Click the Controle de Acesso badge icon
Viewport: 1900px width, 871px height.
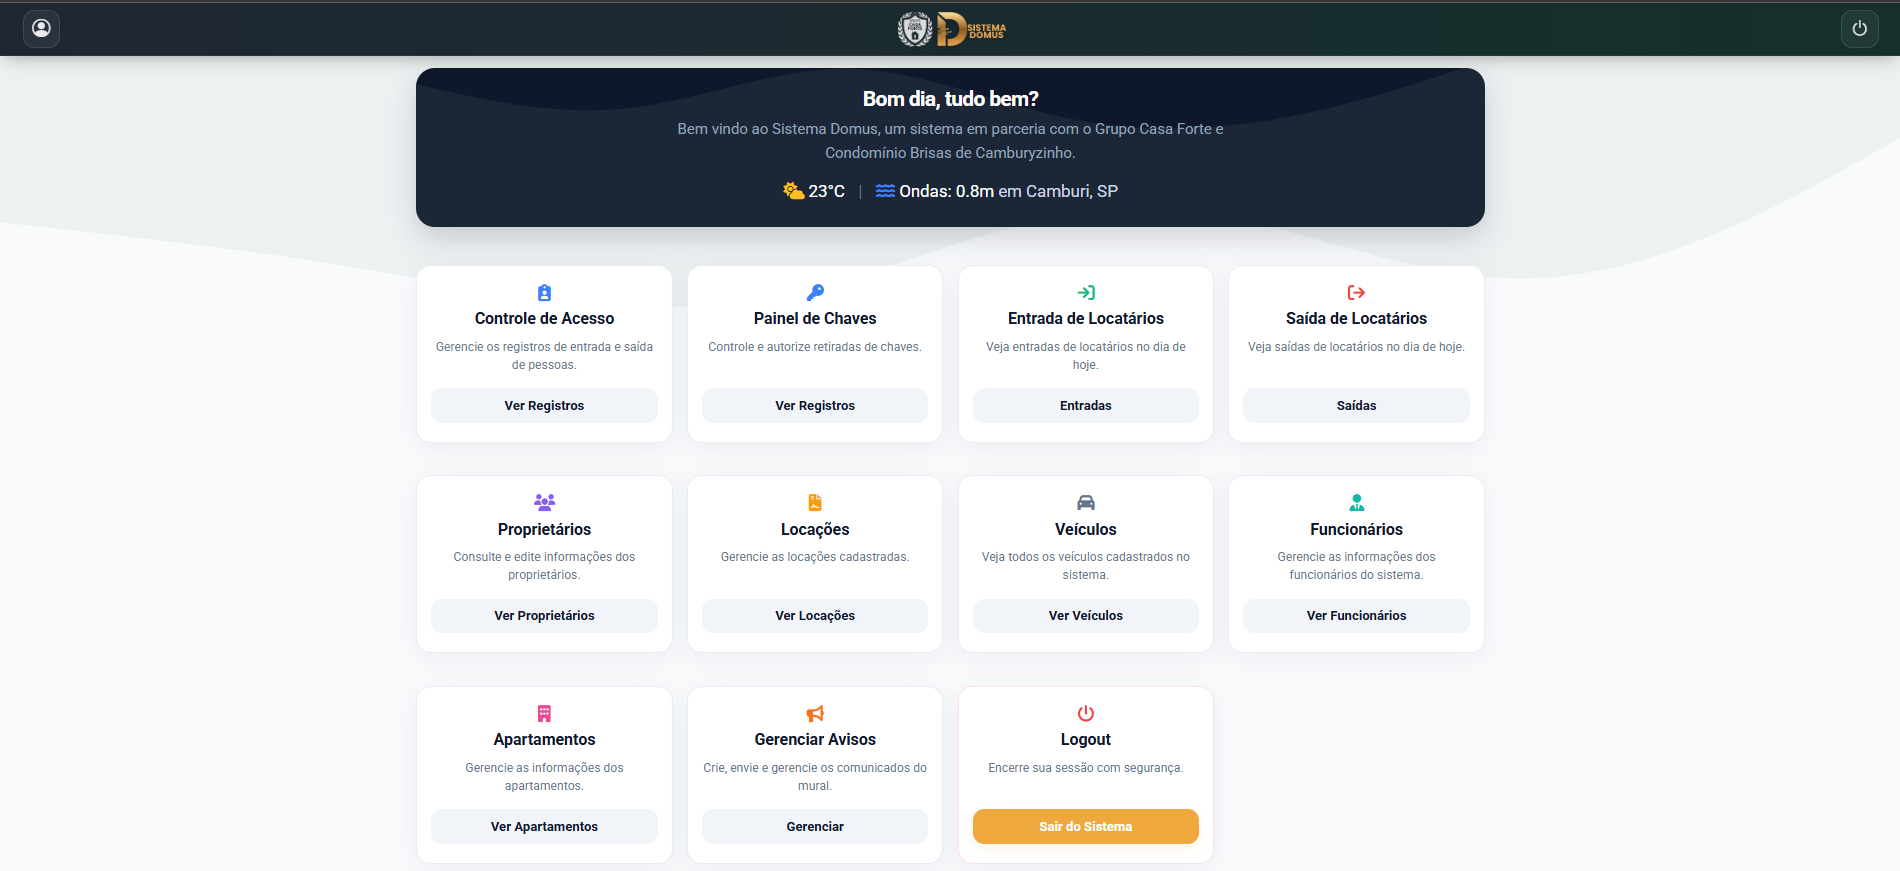click(544, 293)
